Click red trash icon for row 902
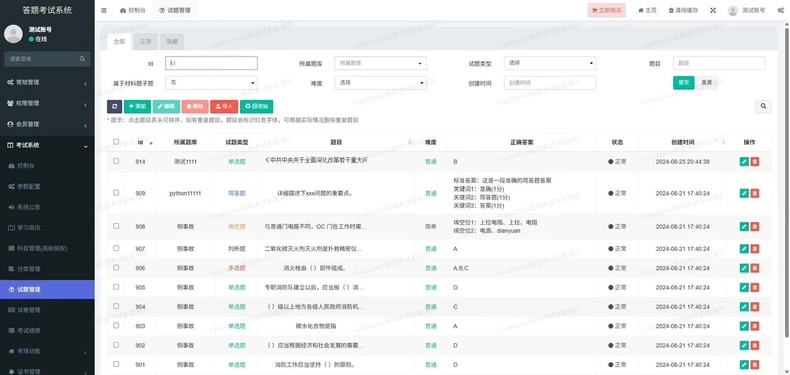790x375 pixels. (x=755, y=345)
